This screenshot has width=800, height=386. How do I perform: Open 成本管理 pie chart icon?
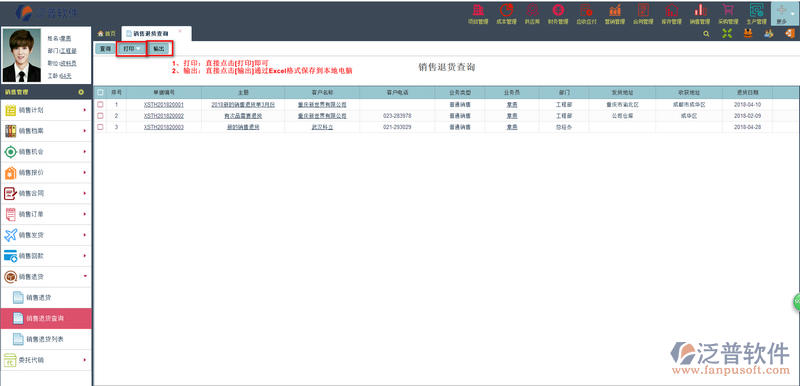point(506,10)
